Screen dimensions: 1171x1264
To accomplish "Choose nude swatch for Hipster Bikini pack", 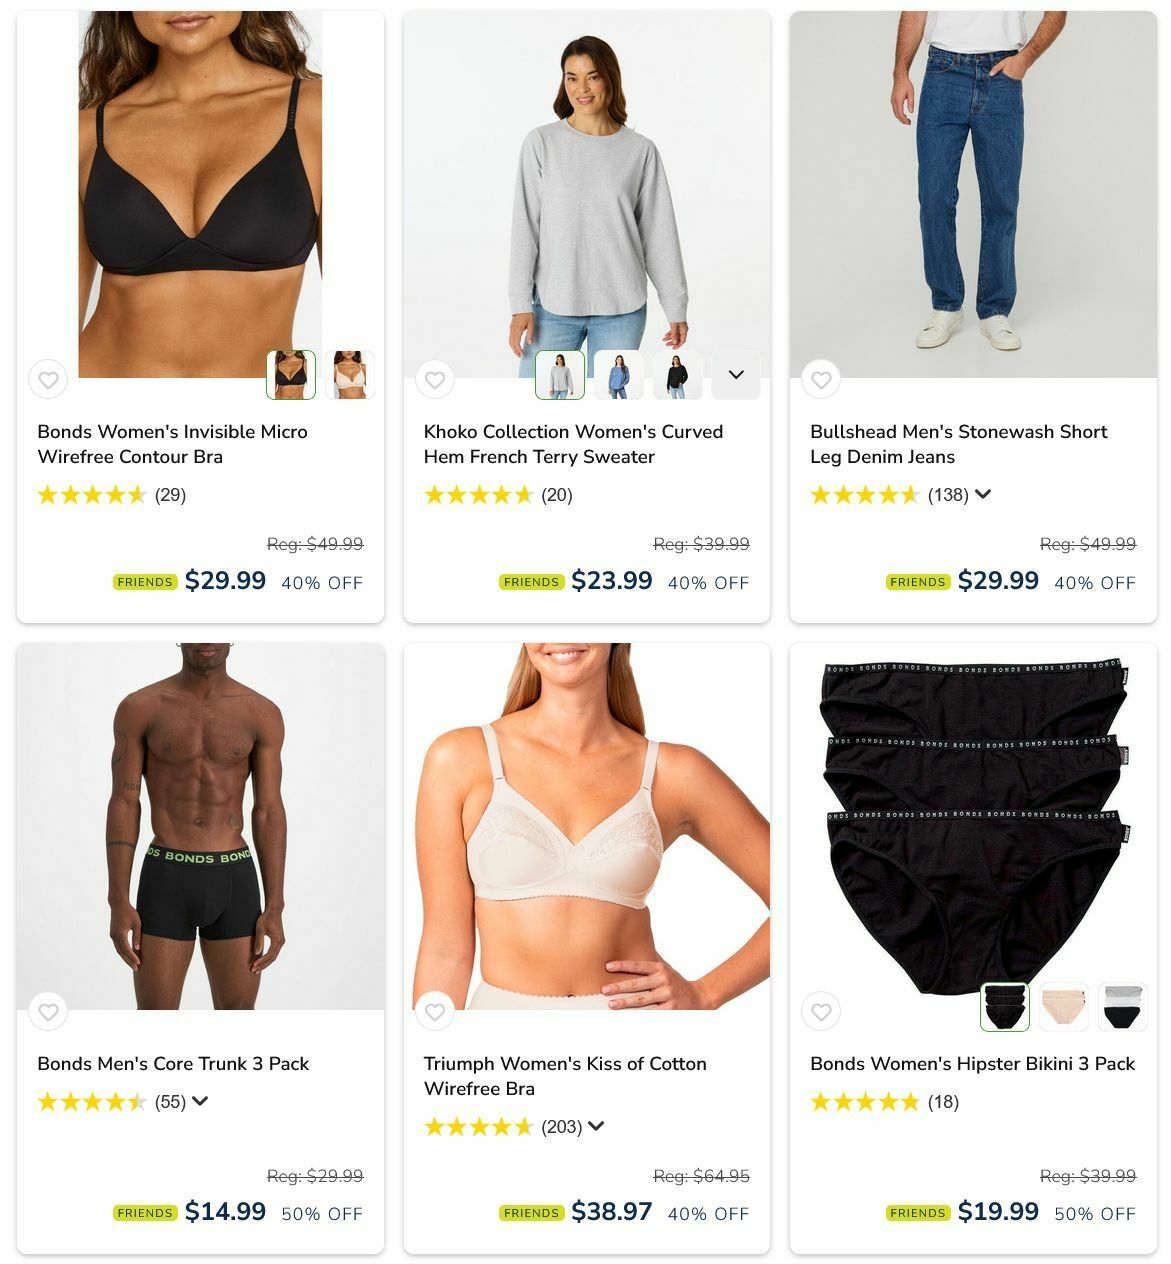I will point(1064,1007).
